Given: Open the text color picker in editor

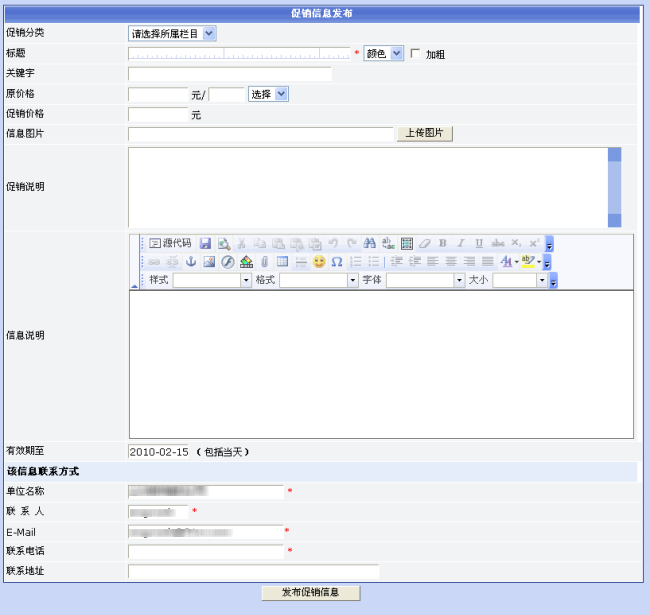Looking at the screenshot, I should [x=507, y=262].
